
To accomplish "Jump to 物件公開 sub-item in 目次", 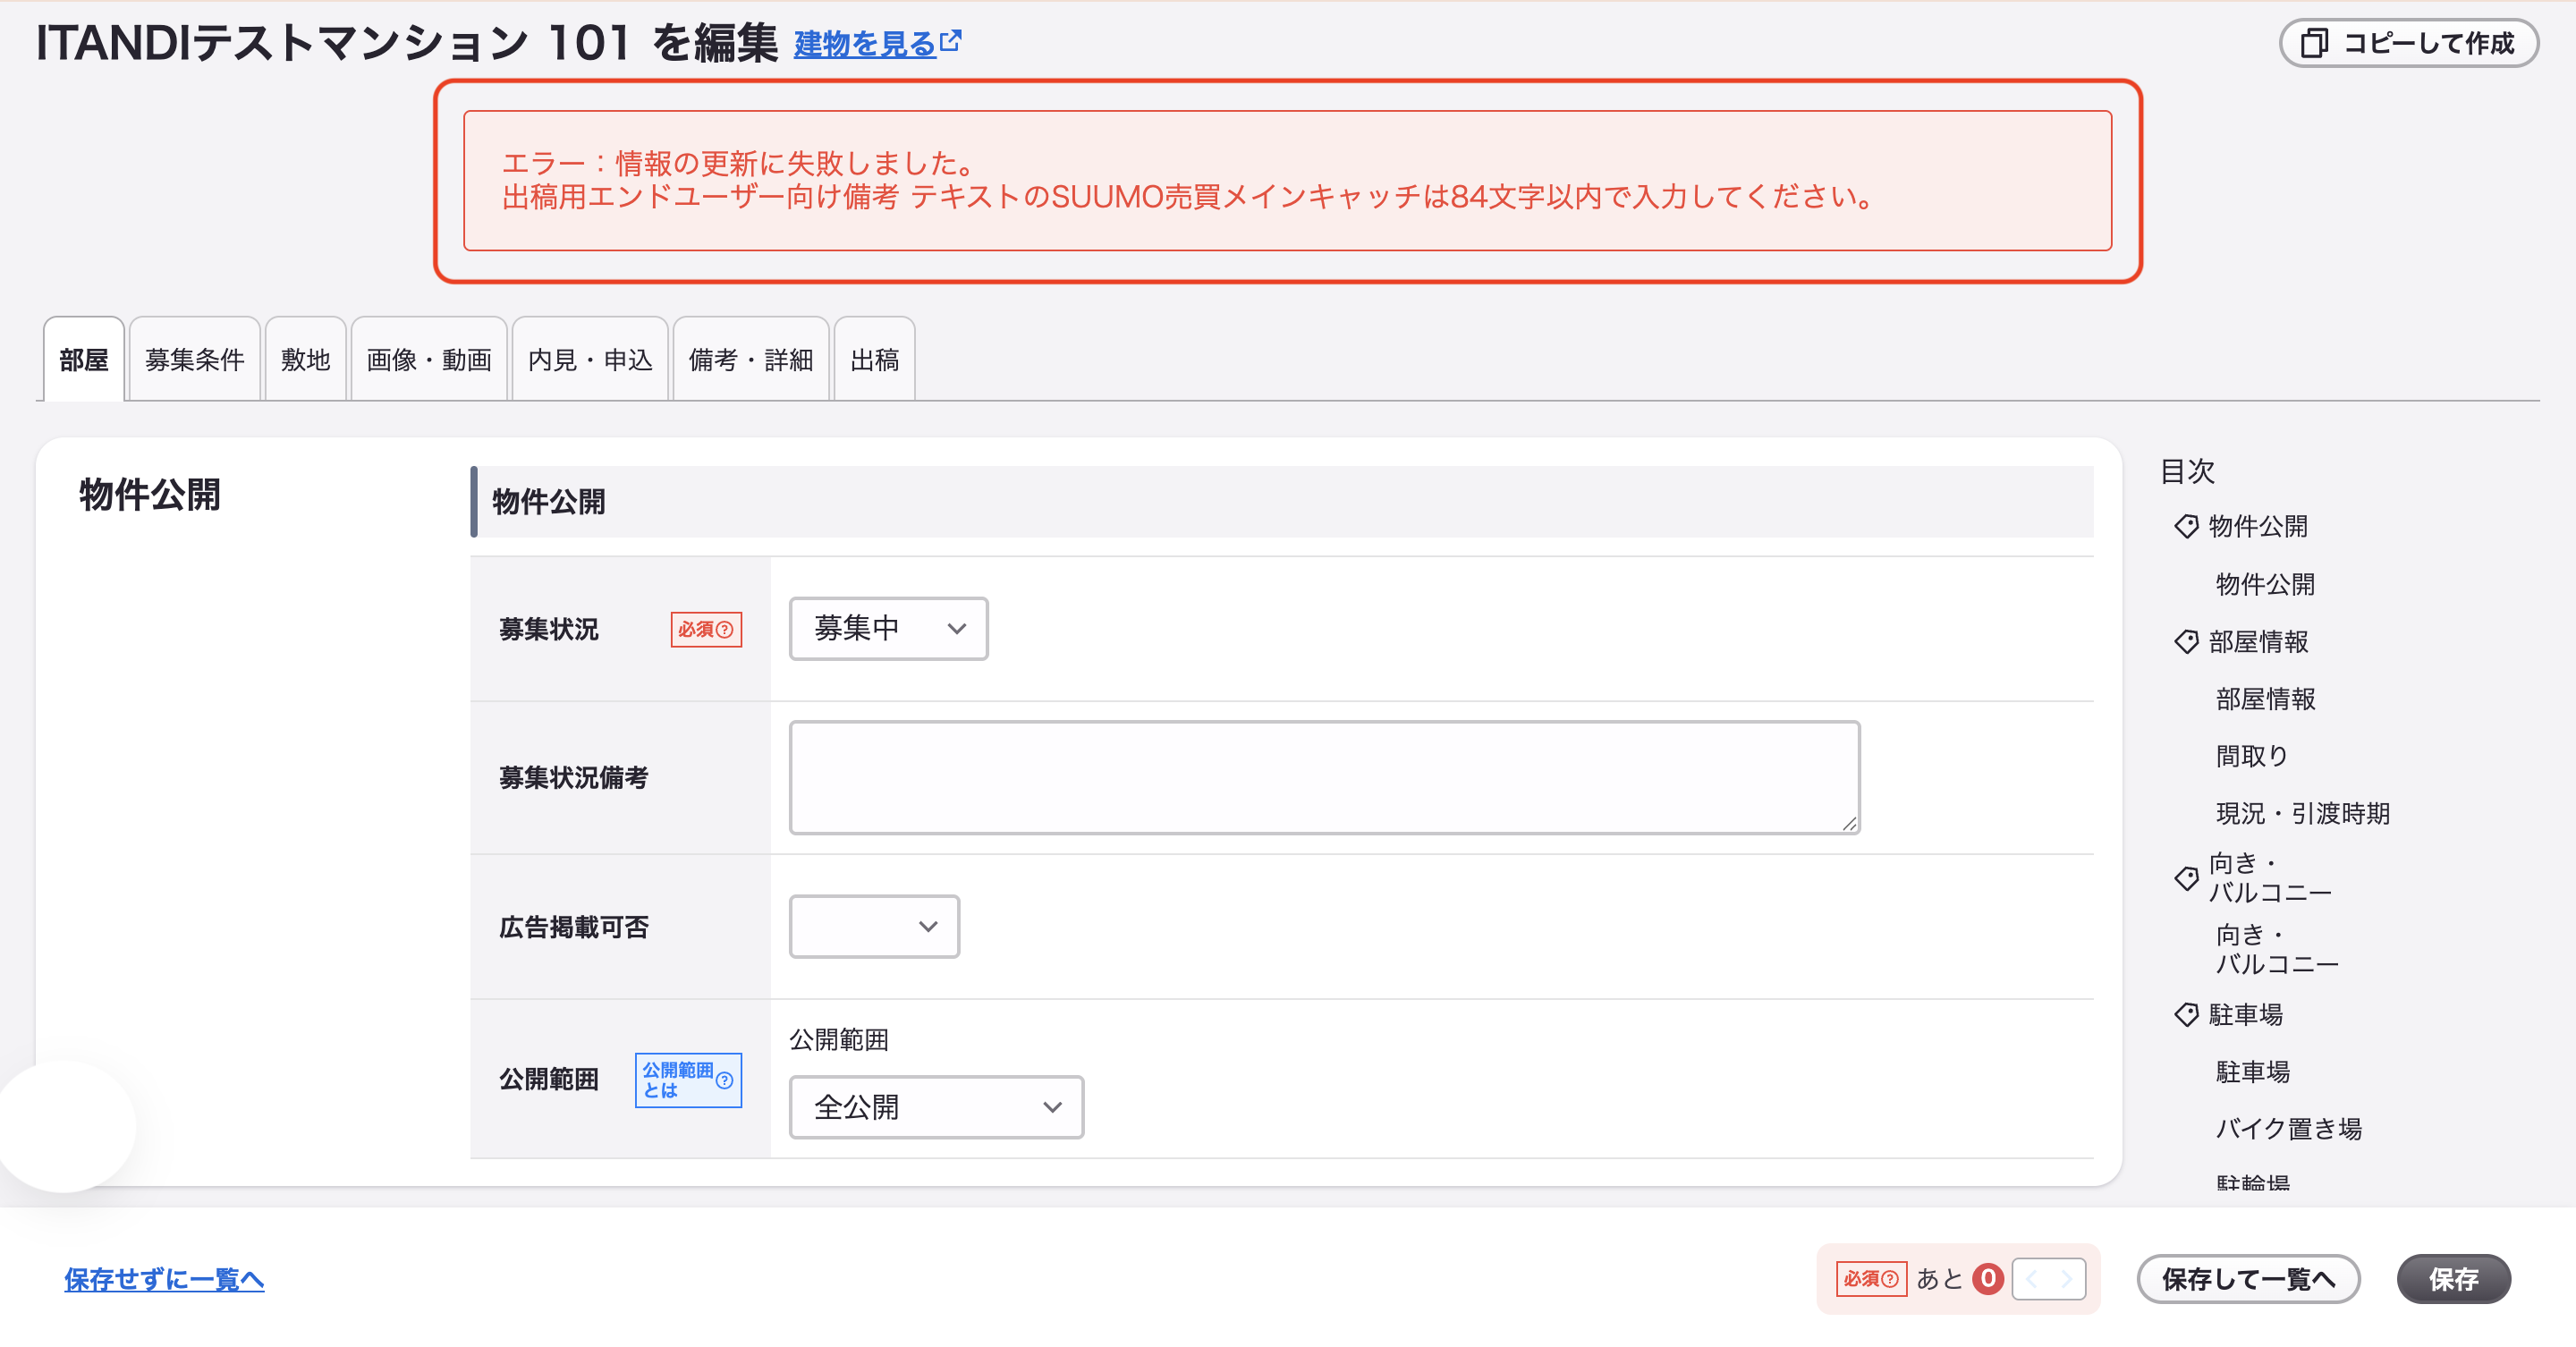I will click(2265, 584).
